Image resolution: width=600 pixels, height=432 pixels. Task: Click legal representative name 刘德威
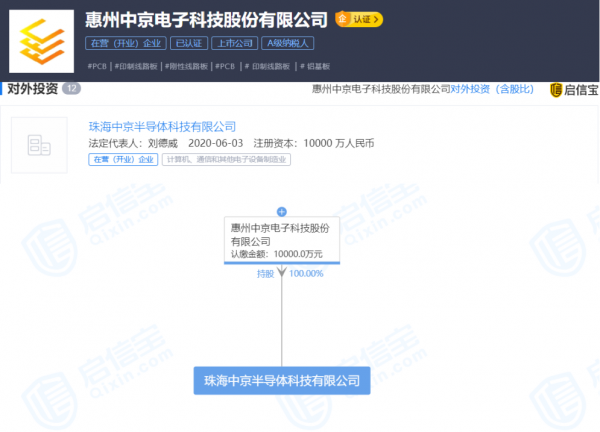[163, 143]
